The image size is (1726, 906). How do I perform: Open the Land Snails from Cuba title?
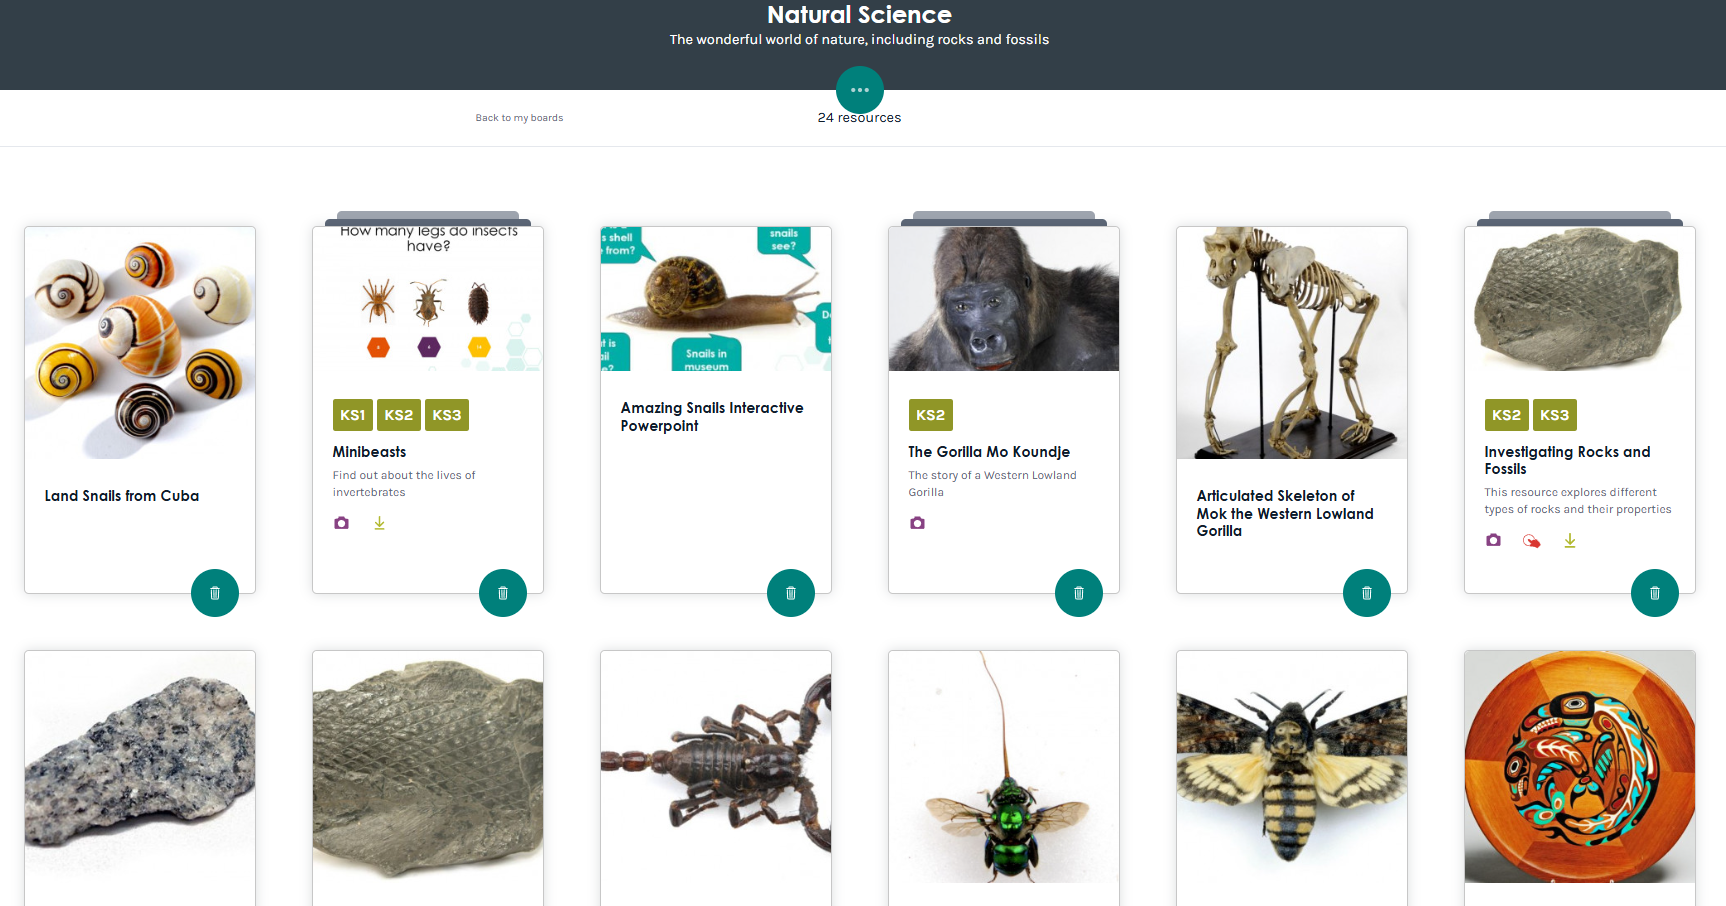click(122, 496)
